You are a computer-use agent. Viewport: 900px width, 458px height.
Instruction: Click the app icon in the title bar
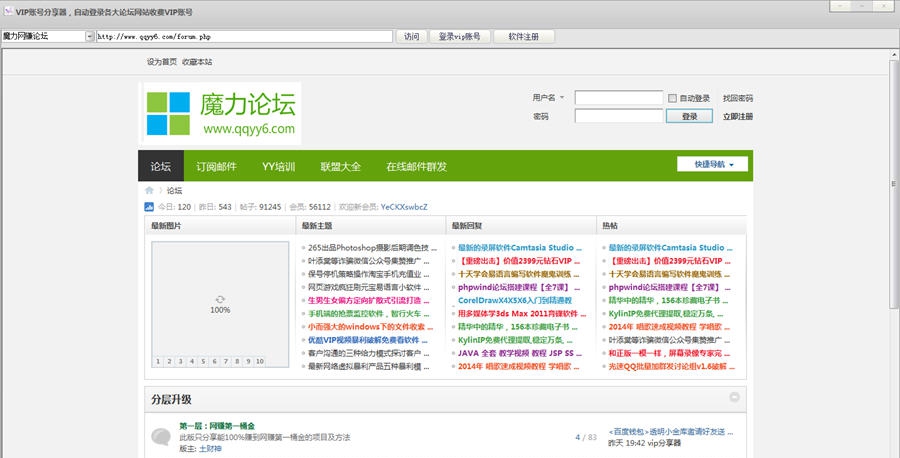(8, 9)
